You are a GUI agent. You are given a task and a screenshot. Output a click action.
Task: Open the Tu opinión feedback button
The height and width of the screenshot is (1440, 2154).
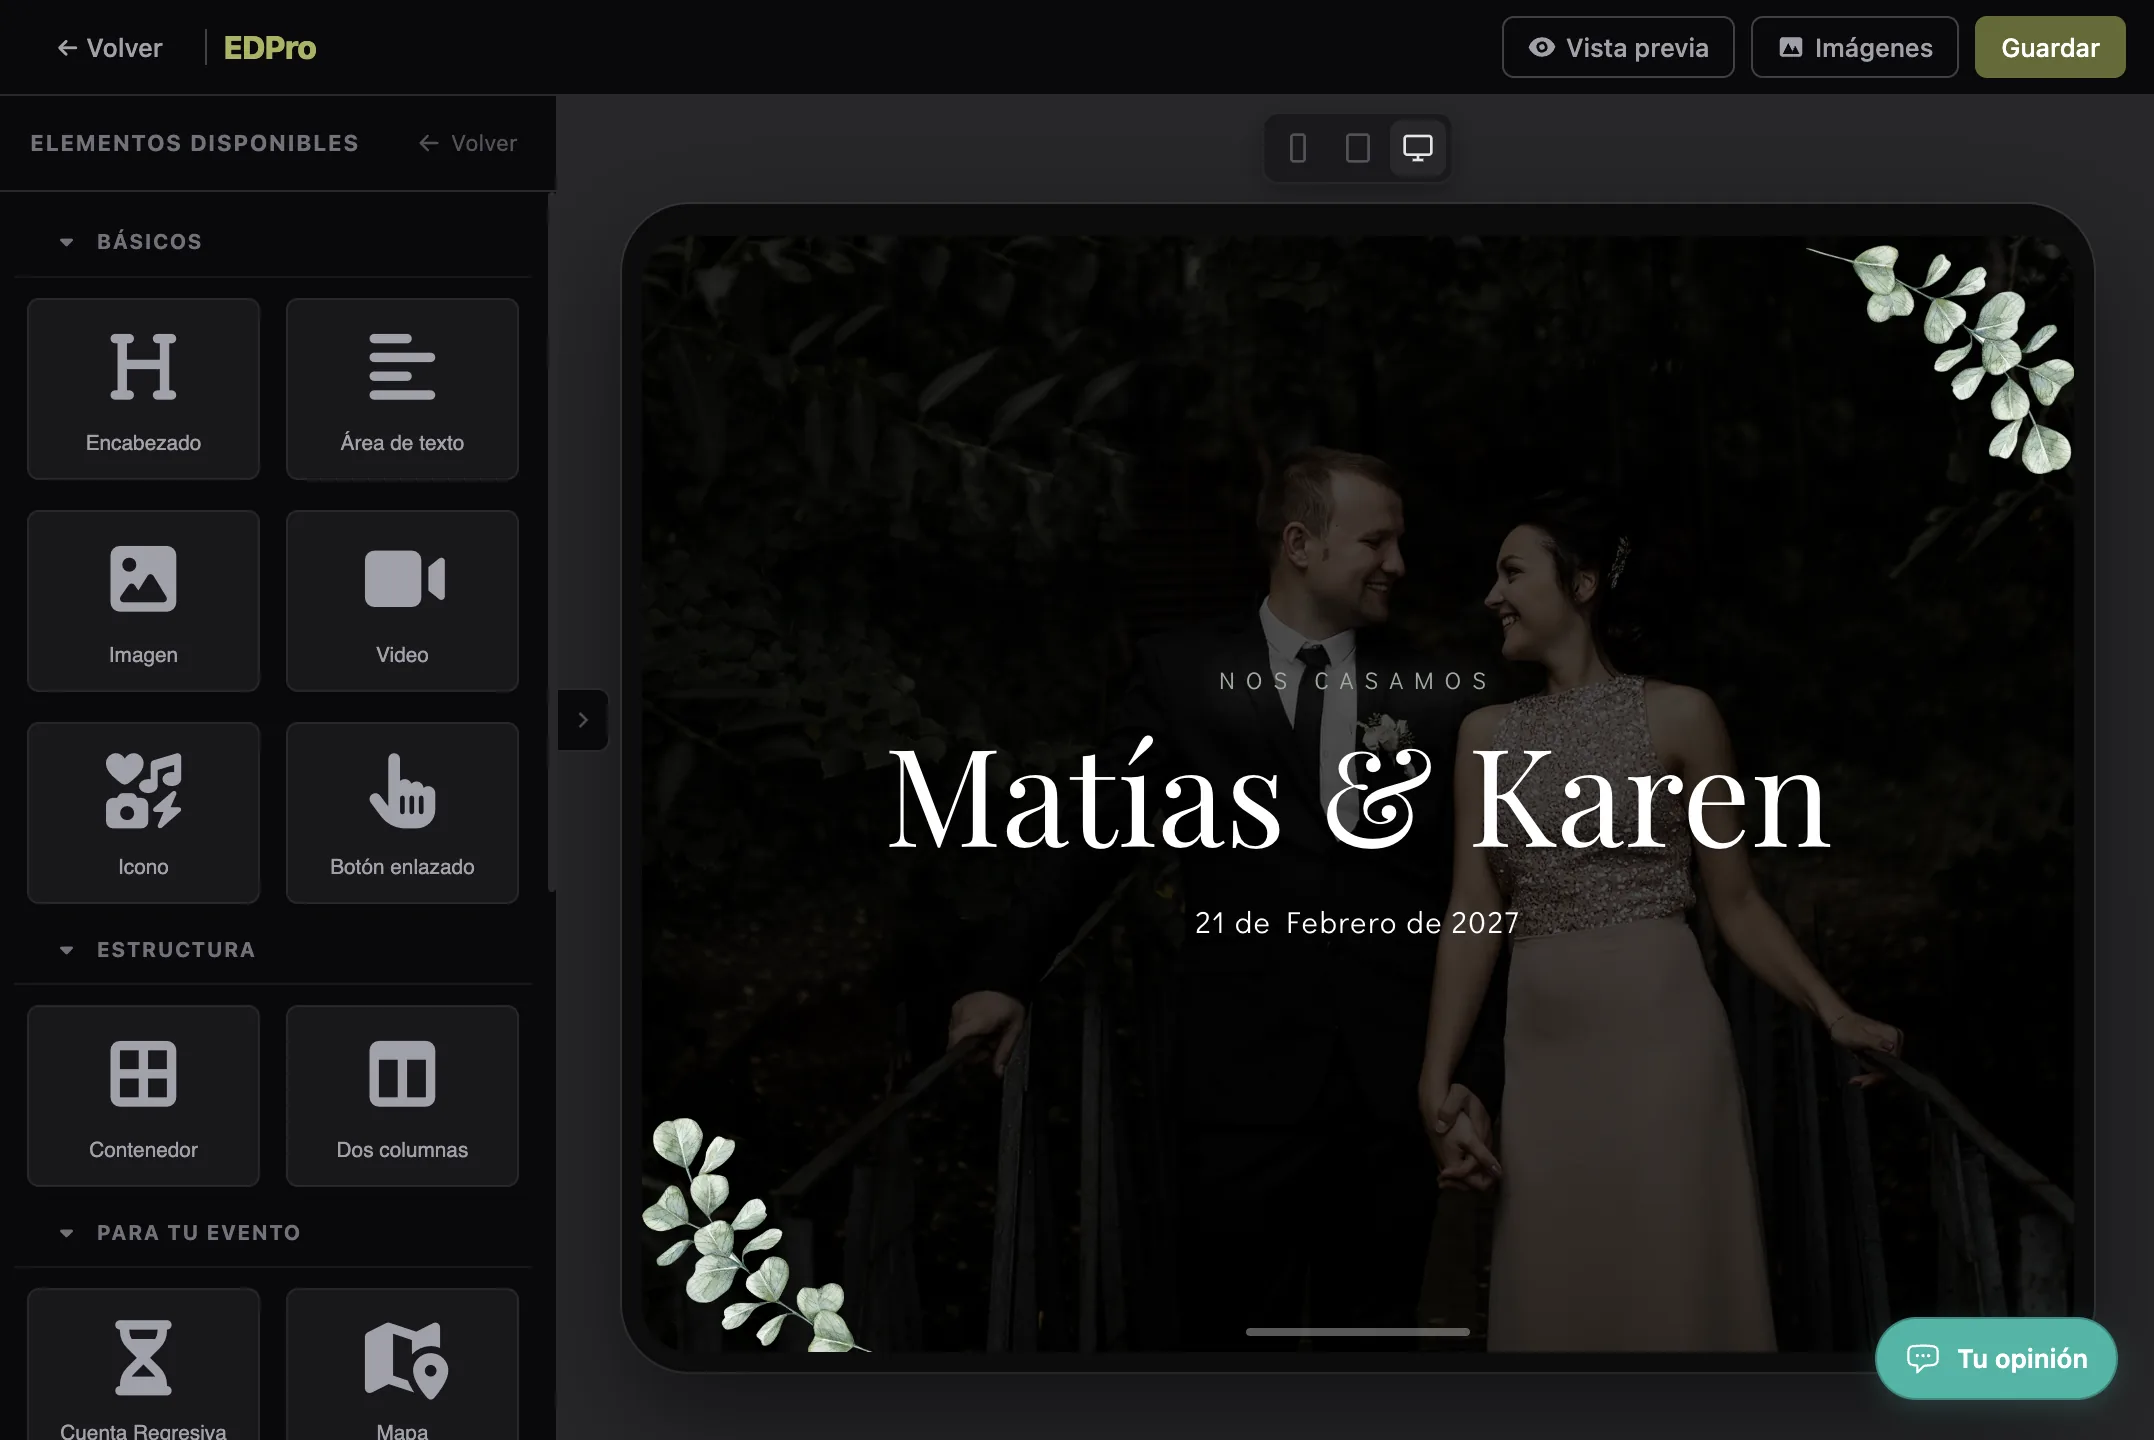[x=1996, y=1358]
